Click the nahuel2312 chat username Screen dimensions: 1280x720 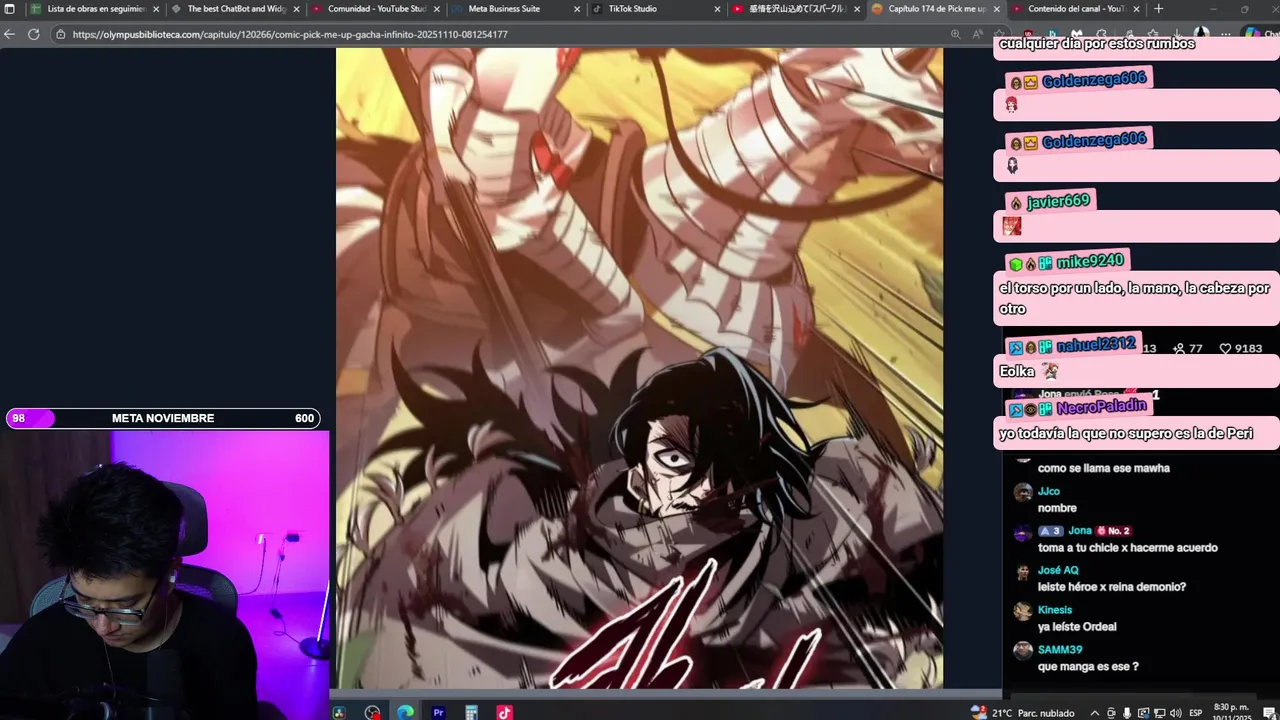1096,345
